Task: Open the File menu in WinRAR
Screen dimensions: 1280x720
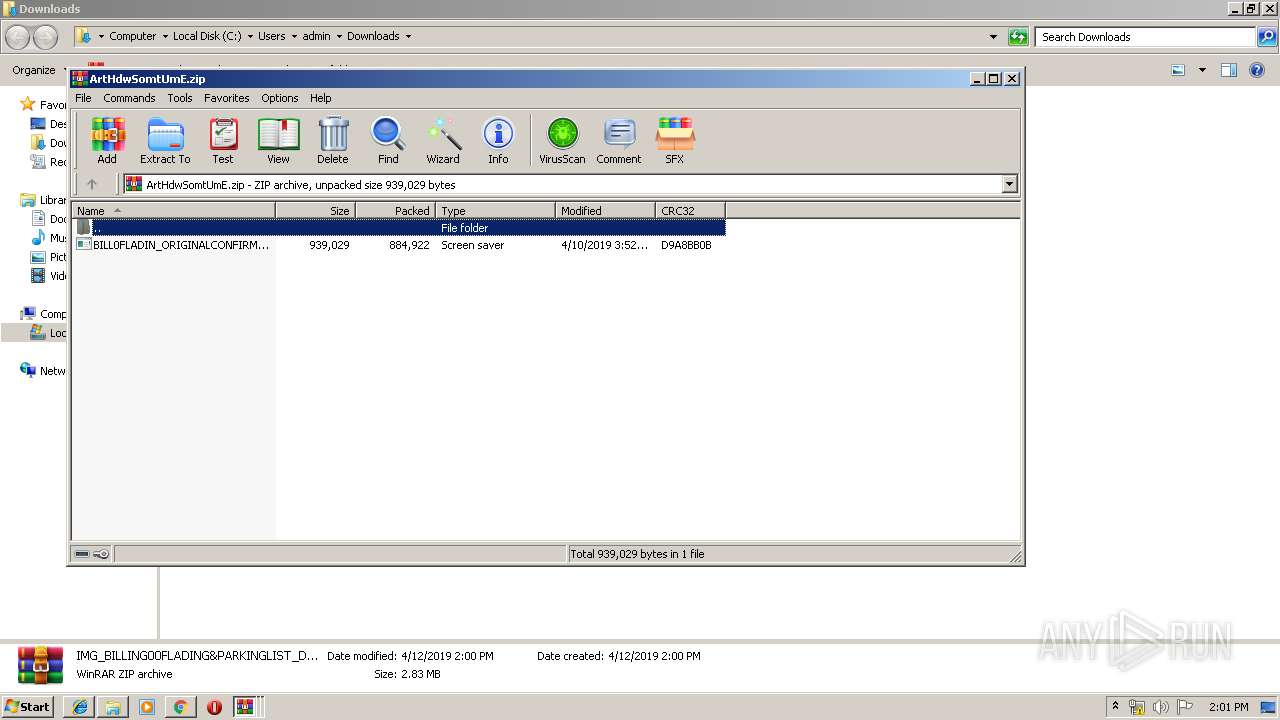Action: pyautogui.click(x=83, y=98)
